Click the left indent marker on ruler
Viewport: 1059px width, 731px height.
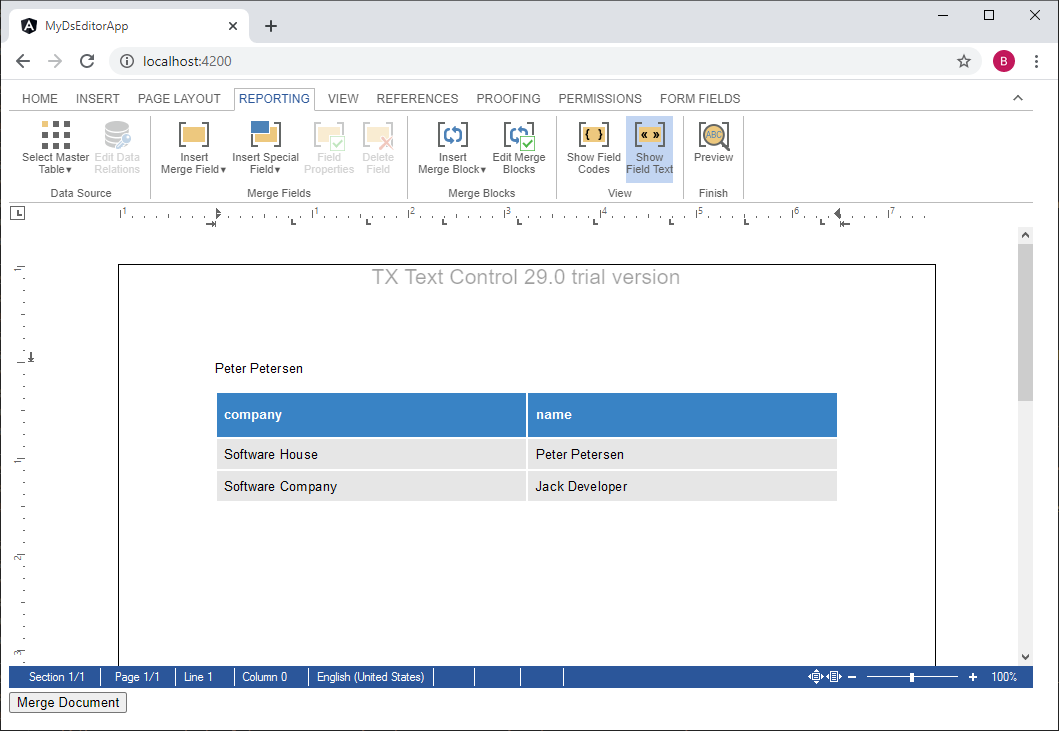point(217,213)
